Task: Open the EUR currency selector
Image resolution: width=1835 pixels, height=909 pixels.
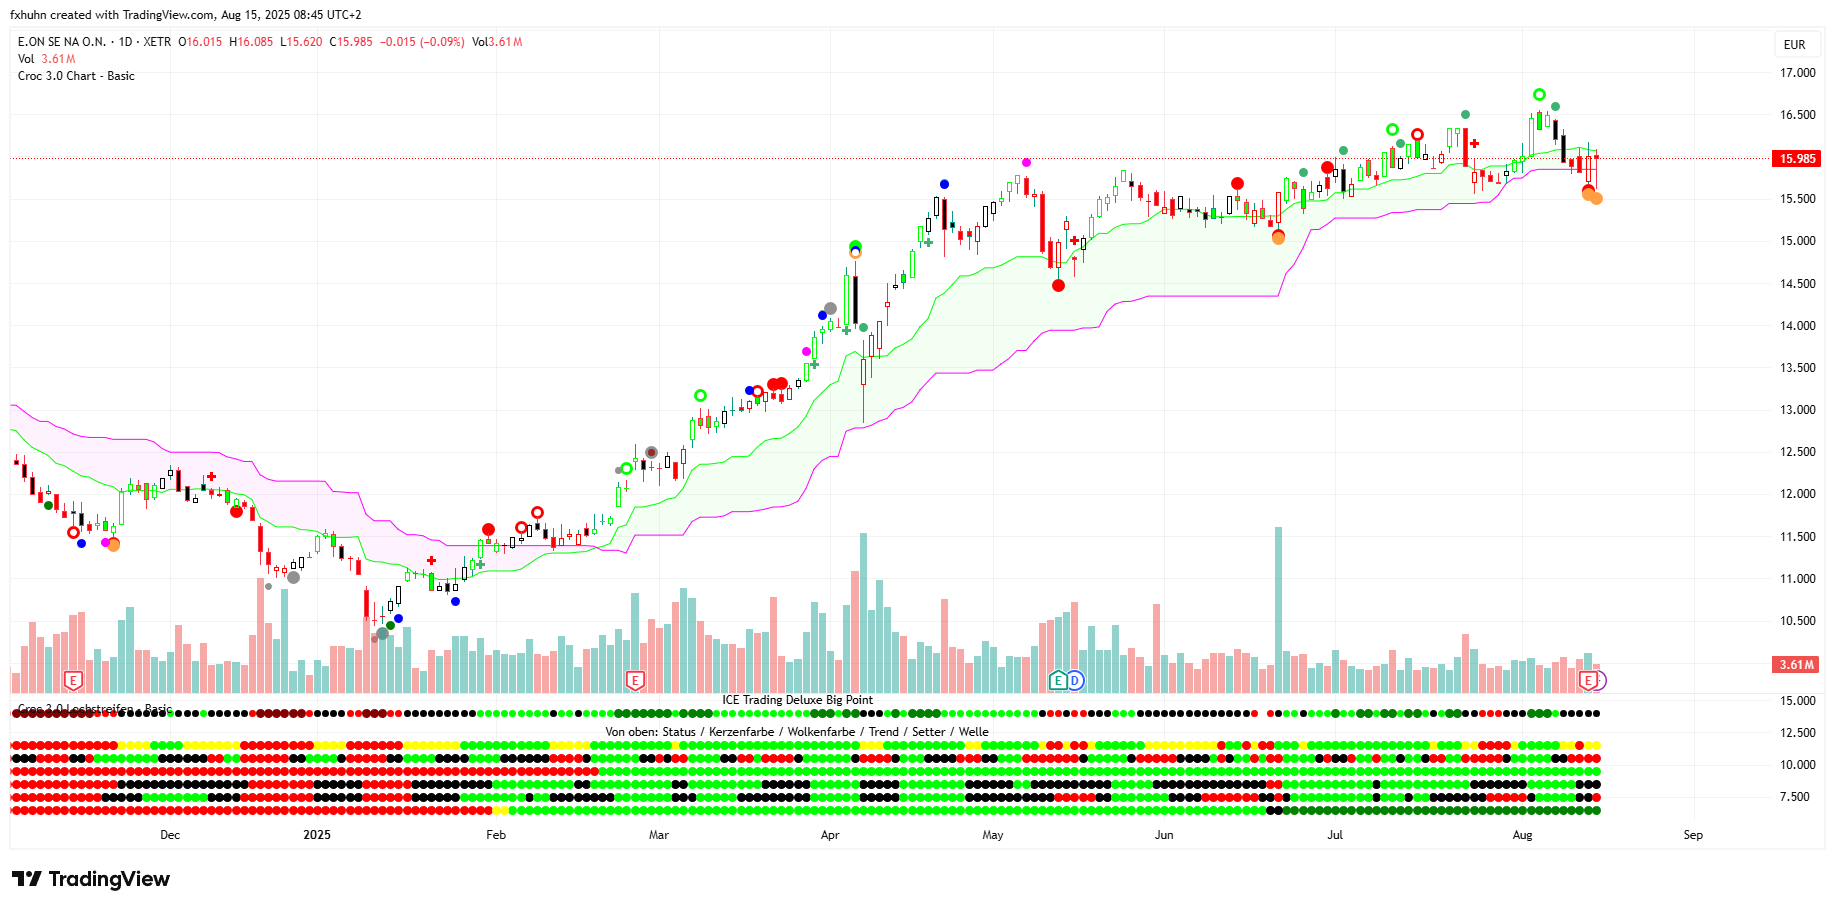Action: [x=1795, y=45]
